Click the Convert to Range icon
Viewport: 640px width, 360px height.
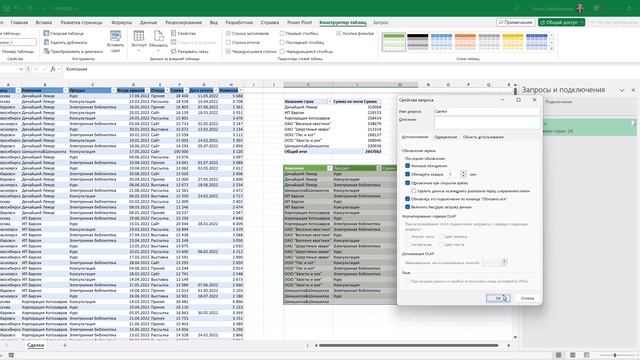coord(47,51)
